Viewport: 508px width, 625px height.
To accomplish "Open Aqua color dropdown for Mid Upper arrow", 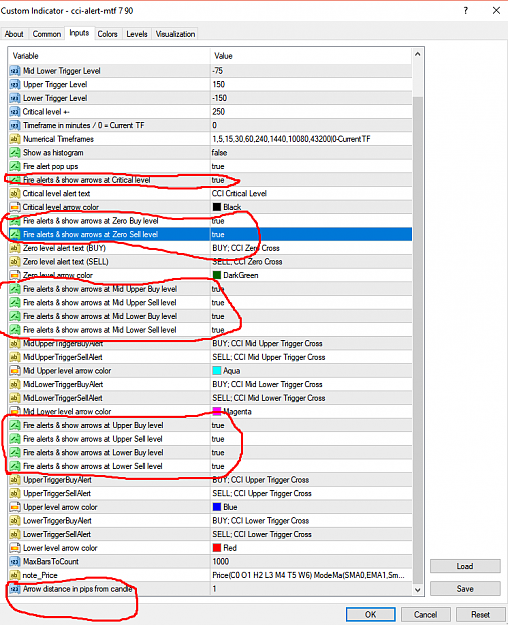I will (x=311, y=371).
